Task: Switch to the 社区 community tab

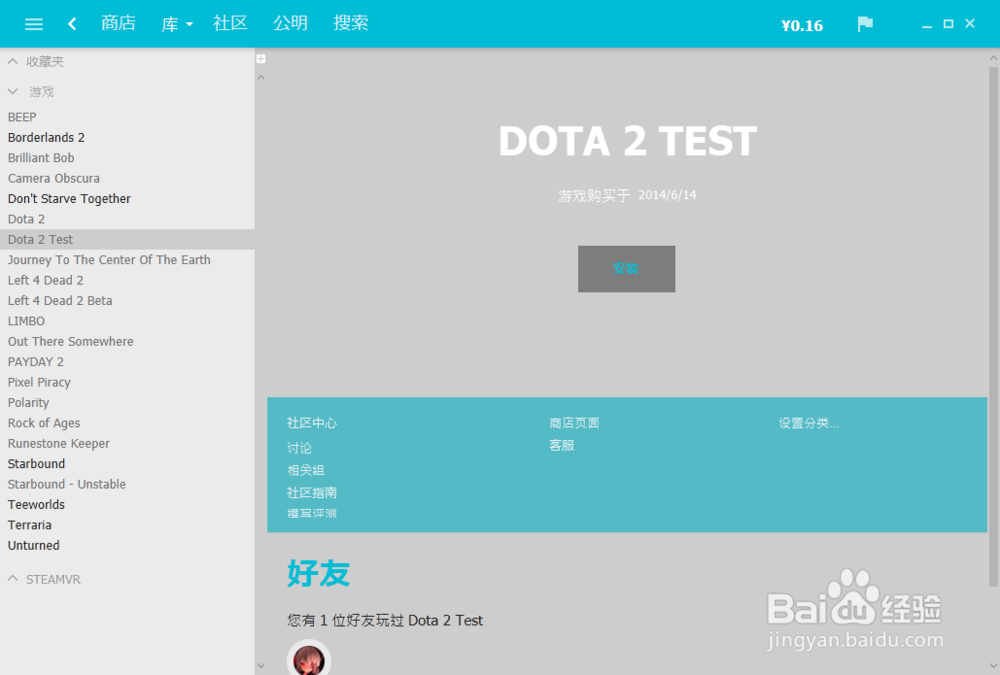Action: (x=230, y=24)
